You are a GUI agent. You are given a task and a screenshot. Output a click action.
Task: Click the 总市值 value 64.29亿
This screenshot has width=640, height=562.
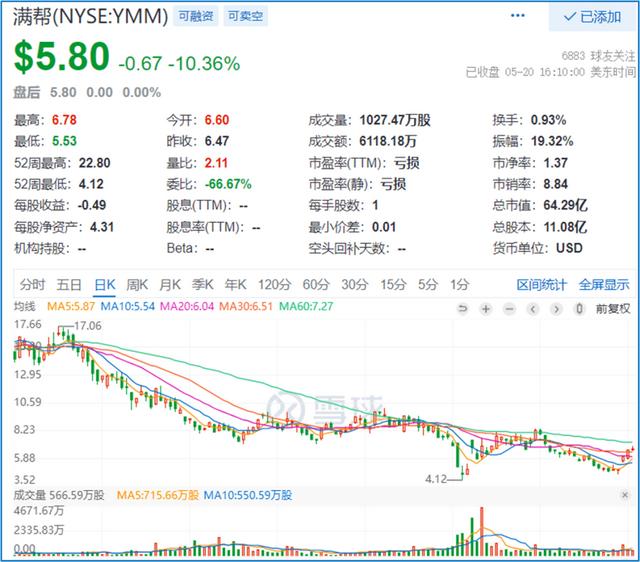coord(565,205)
